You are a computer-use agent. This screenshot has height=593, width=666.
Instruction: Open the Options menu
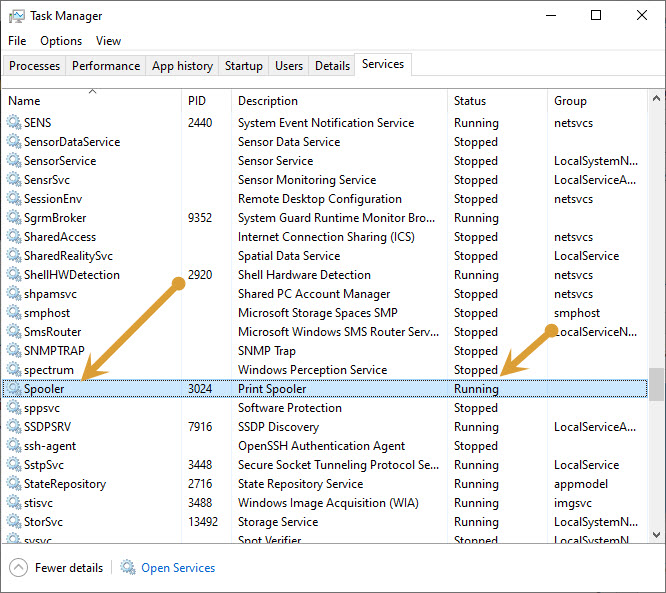61,41
